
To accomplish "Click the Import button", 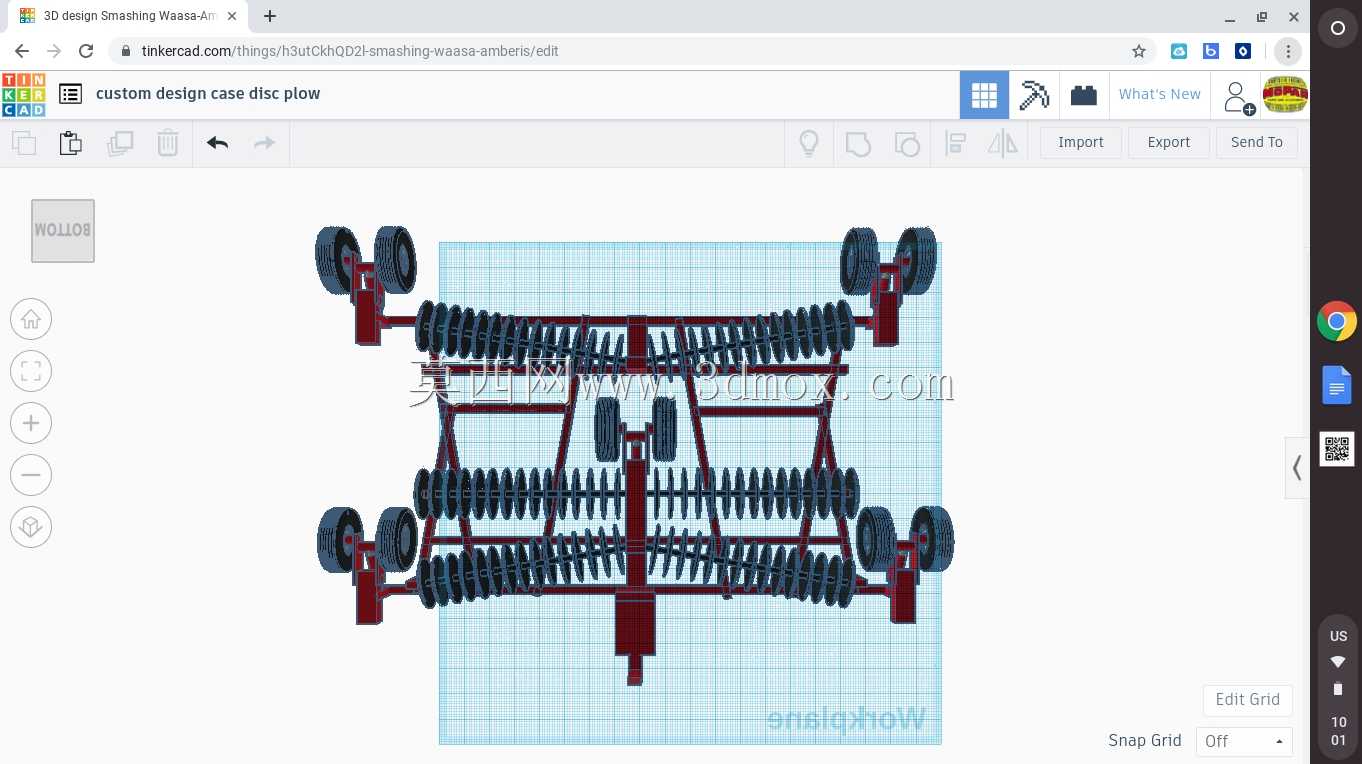I will [x=1081, y=142].
